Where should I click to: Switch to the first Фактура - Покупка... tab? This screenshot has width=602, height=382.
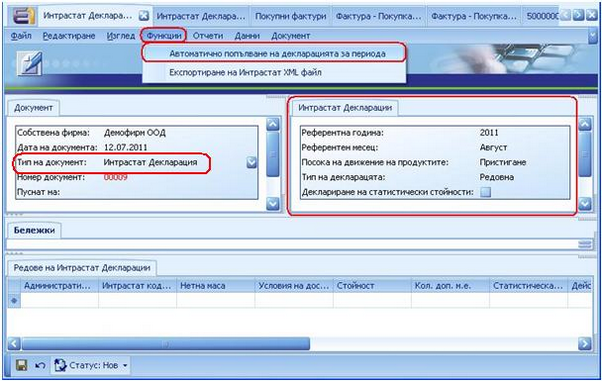(x=379, y=16)
